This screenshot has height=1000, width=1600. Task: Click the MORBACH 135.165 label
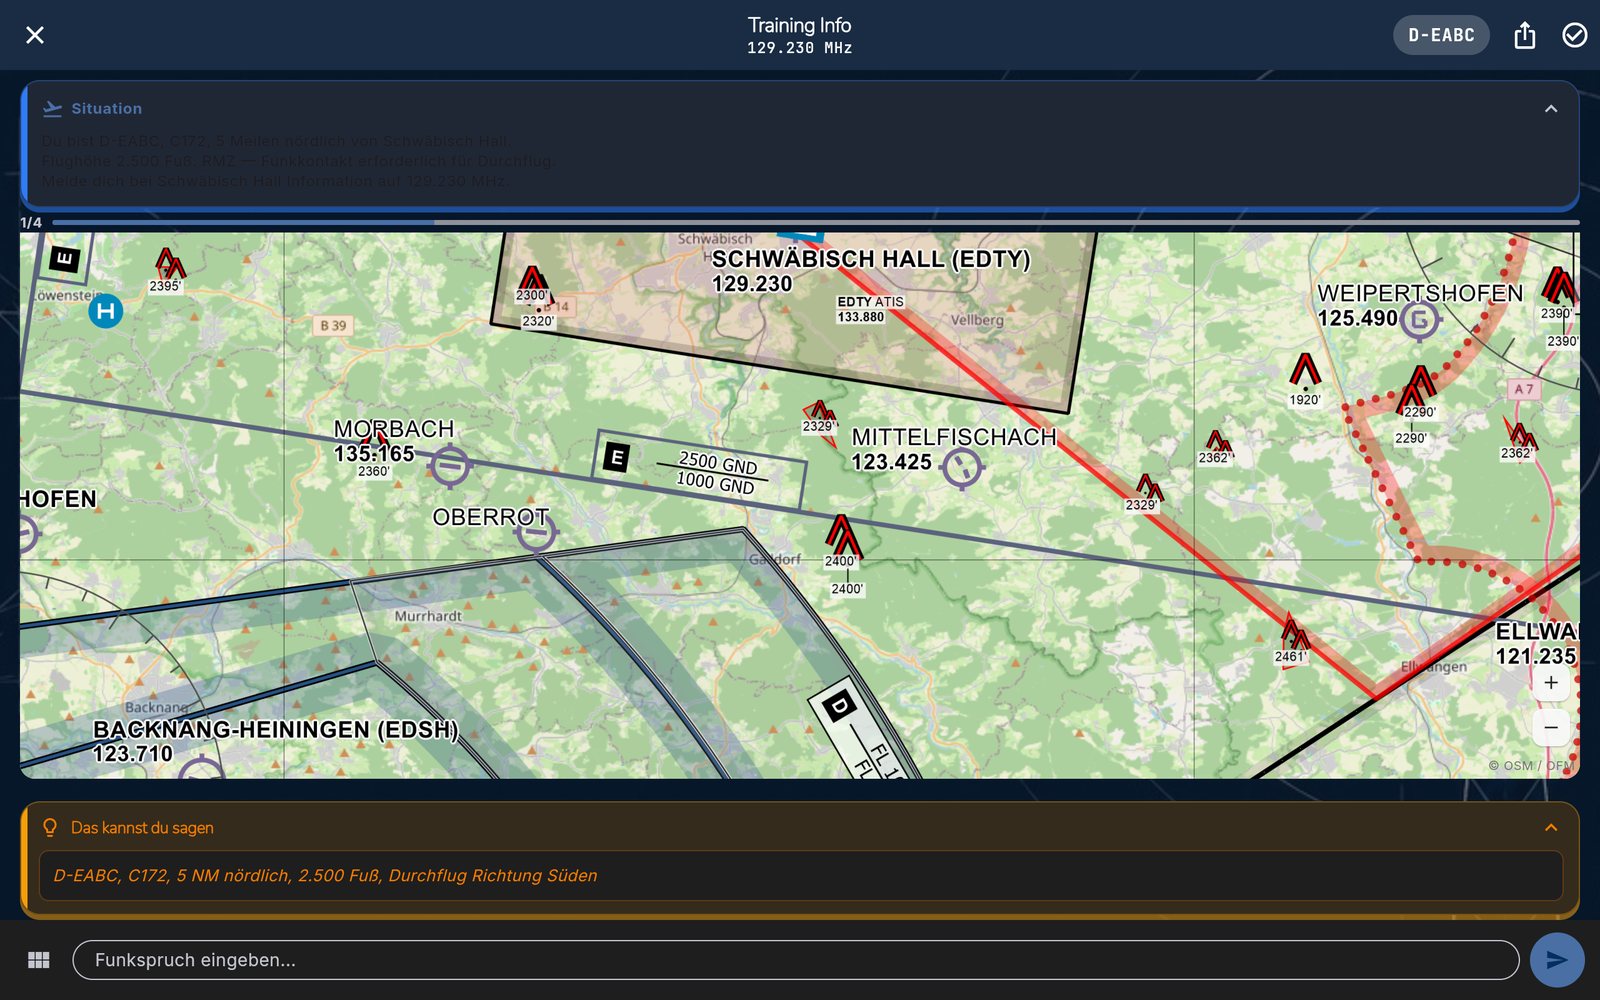(x=393, y=441)
